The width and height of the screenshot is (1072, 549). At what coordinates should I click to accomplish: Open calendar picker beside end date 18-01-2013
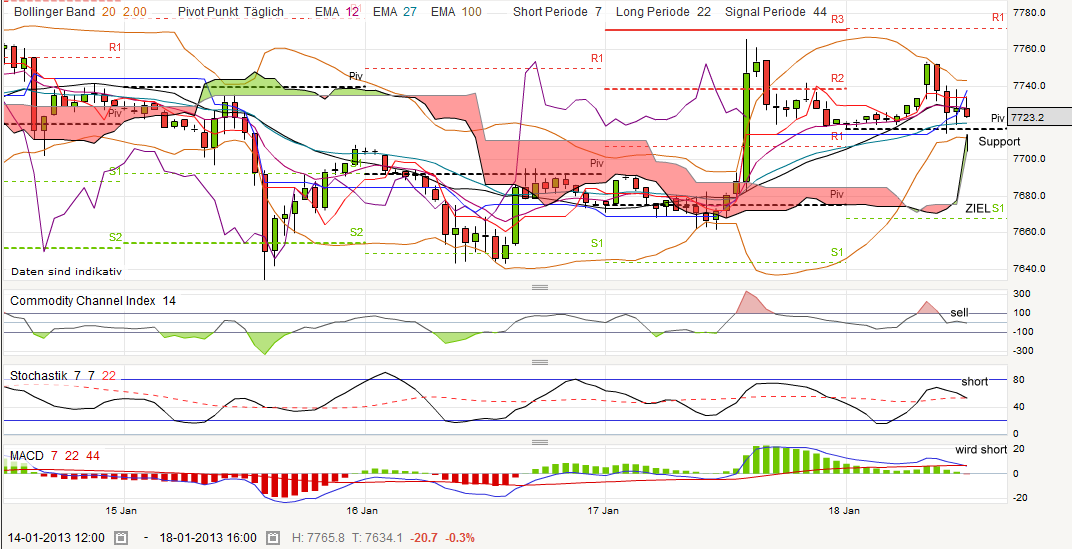click(273, 537)
